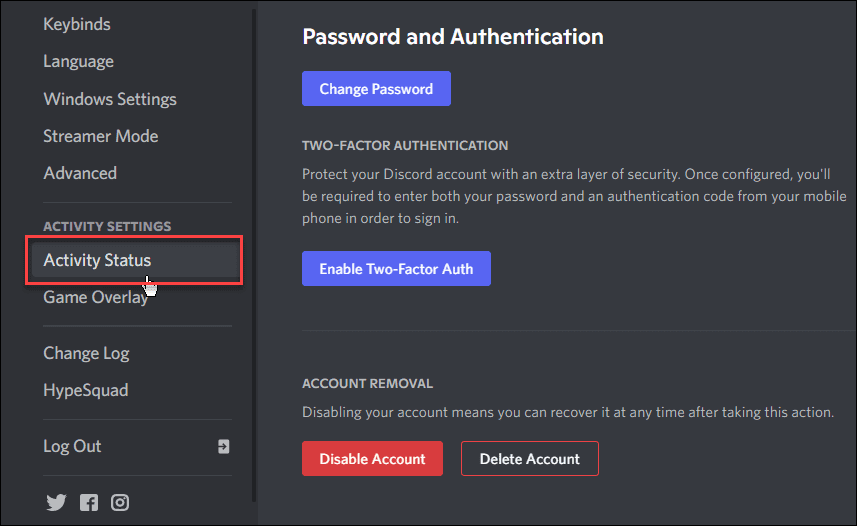
Task: Click the log out arrow icon
Action: (x=223, y=446)
